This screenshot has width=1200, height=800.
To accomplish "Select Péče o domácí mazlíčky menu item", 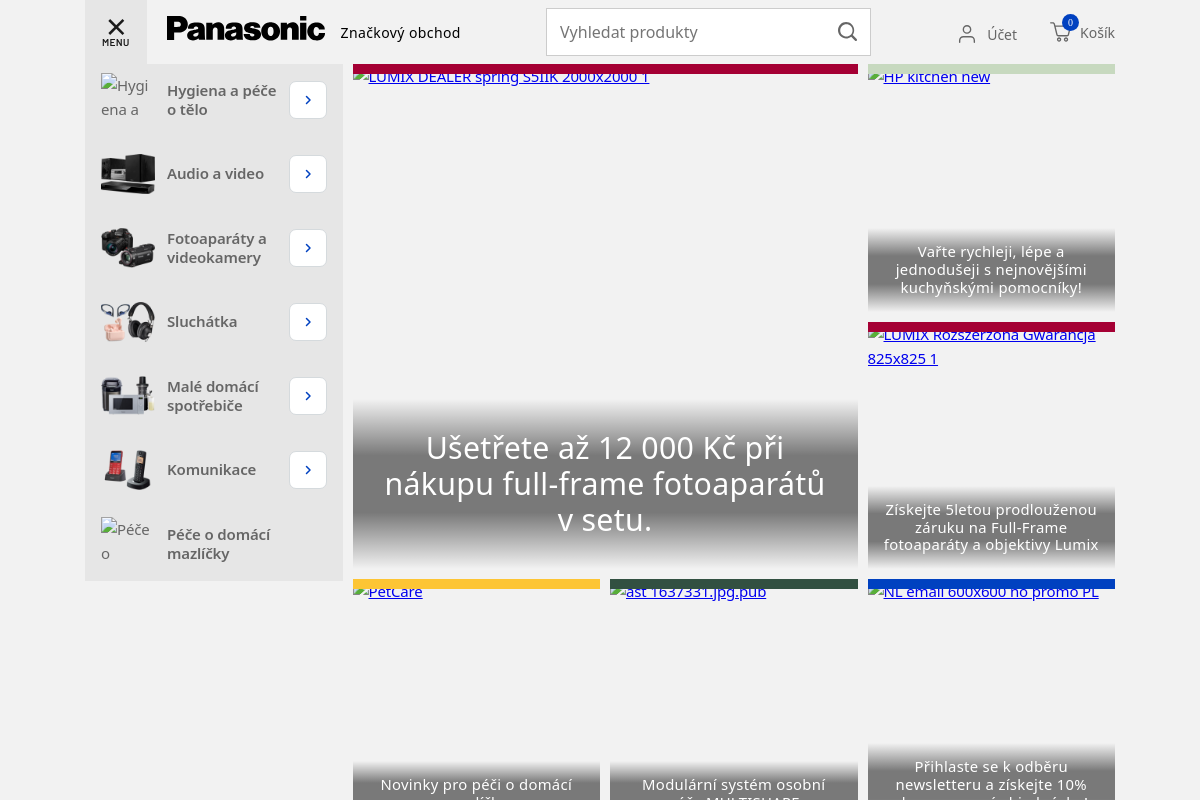I will (x=218, y=544).
